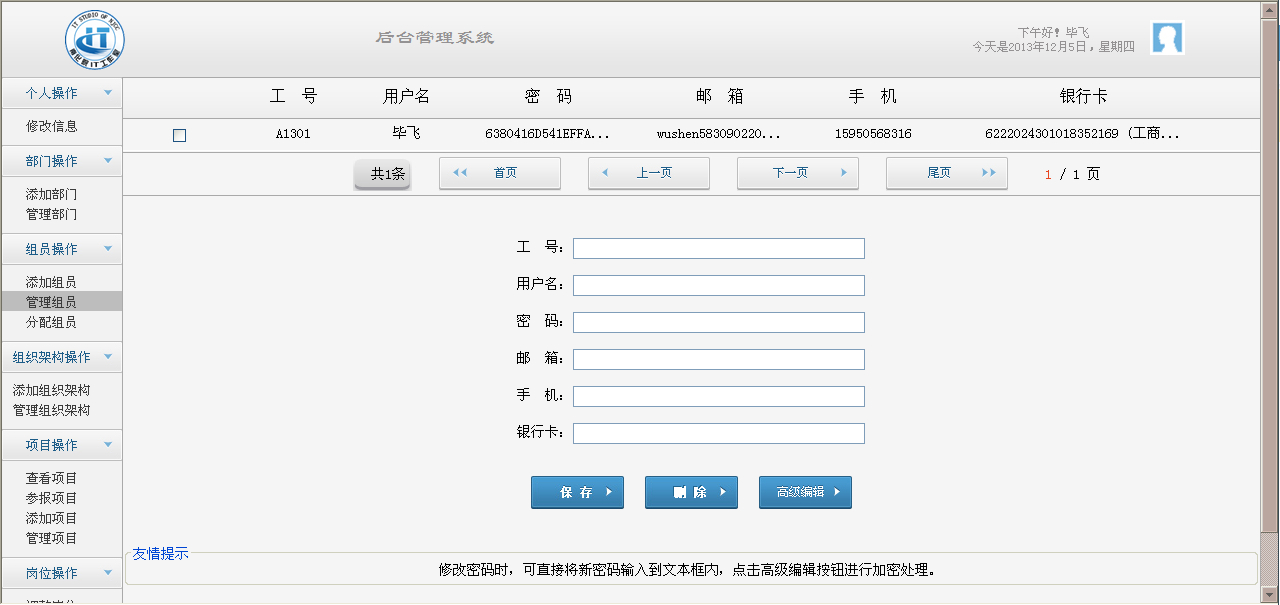
Task: Toggle the 项目操作 section arrow
Action: click(107, 445)
